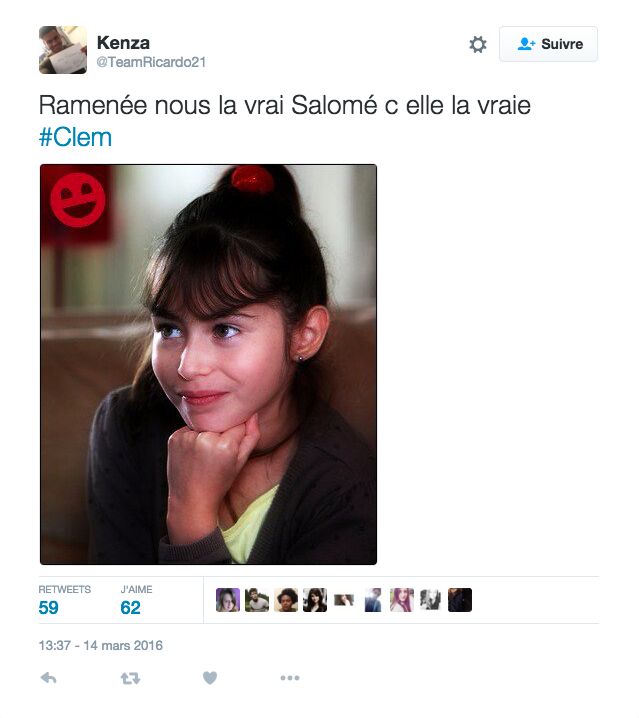
Task: Open the three-dots more options
Action: point(290,678)
